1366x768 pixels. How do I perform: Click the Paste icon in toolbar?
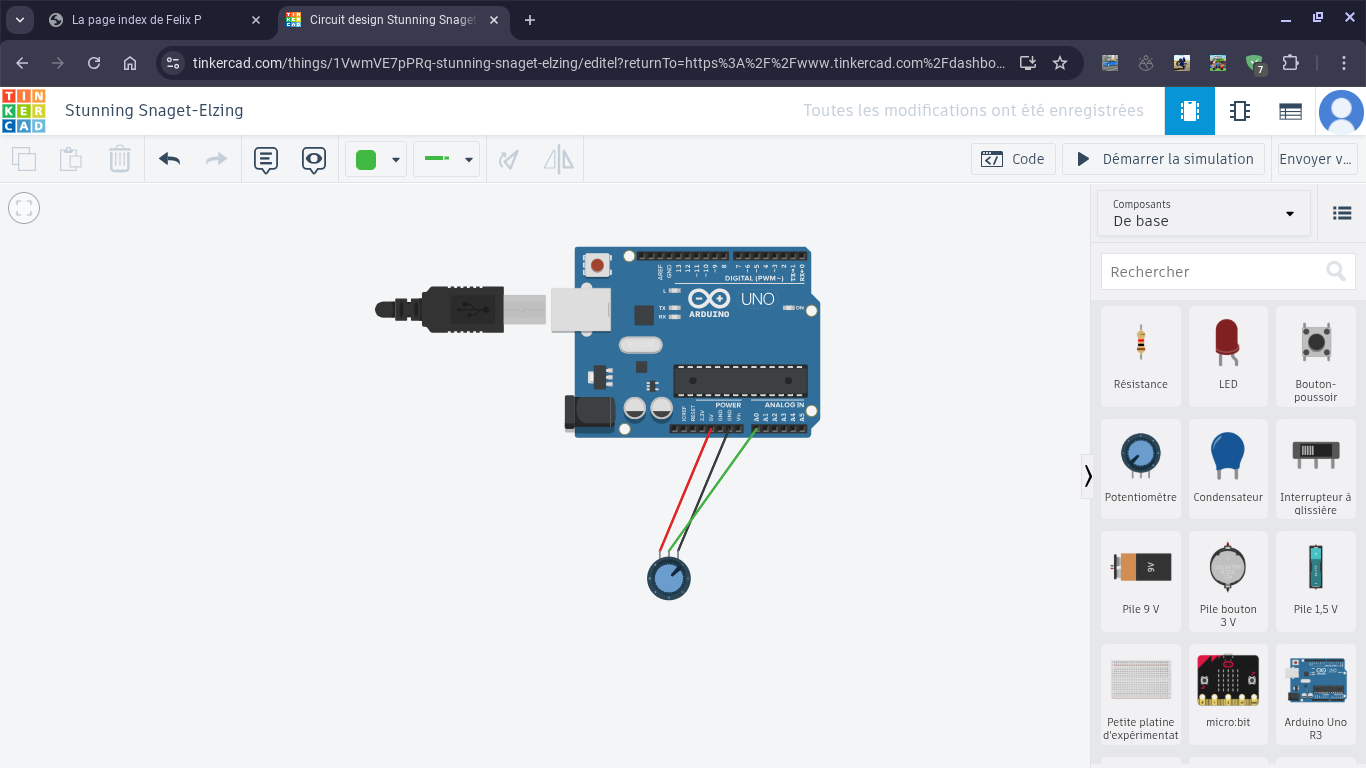(70, 159)
